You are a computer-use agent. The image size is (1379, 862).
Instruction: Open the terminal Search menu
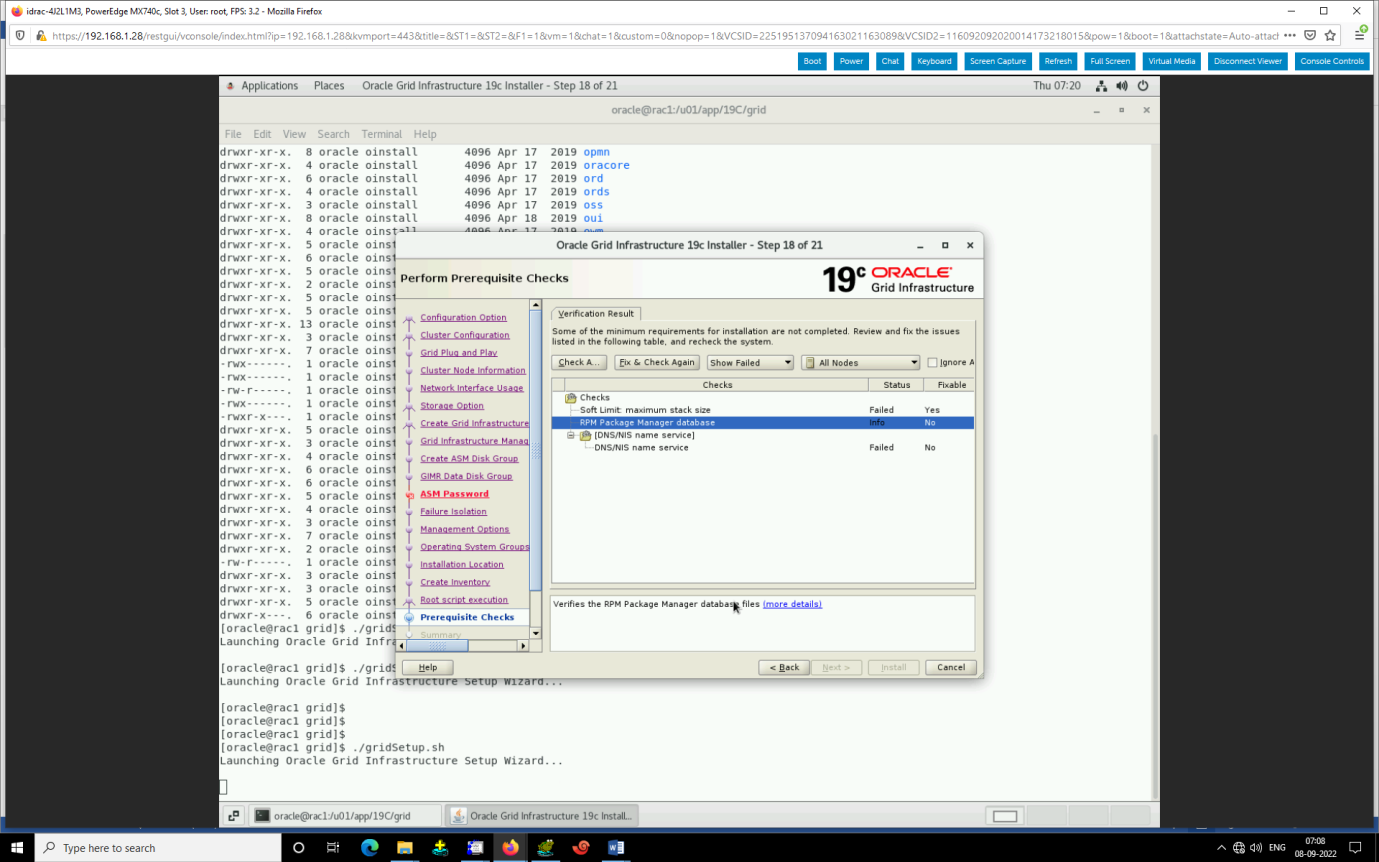click(x=334, y=134)
